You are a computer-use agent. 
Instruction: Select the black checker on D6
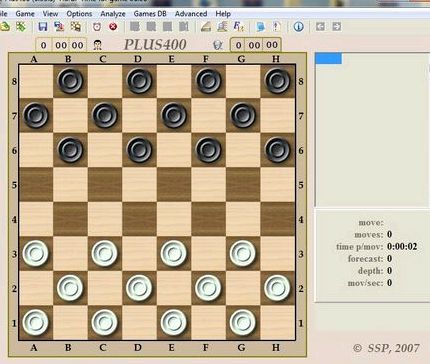coord(139,150)
